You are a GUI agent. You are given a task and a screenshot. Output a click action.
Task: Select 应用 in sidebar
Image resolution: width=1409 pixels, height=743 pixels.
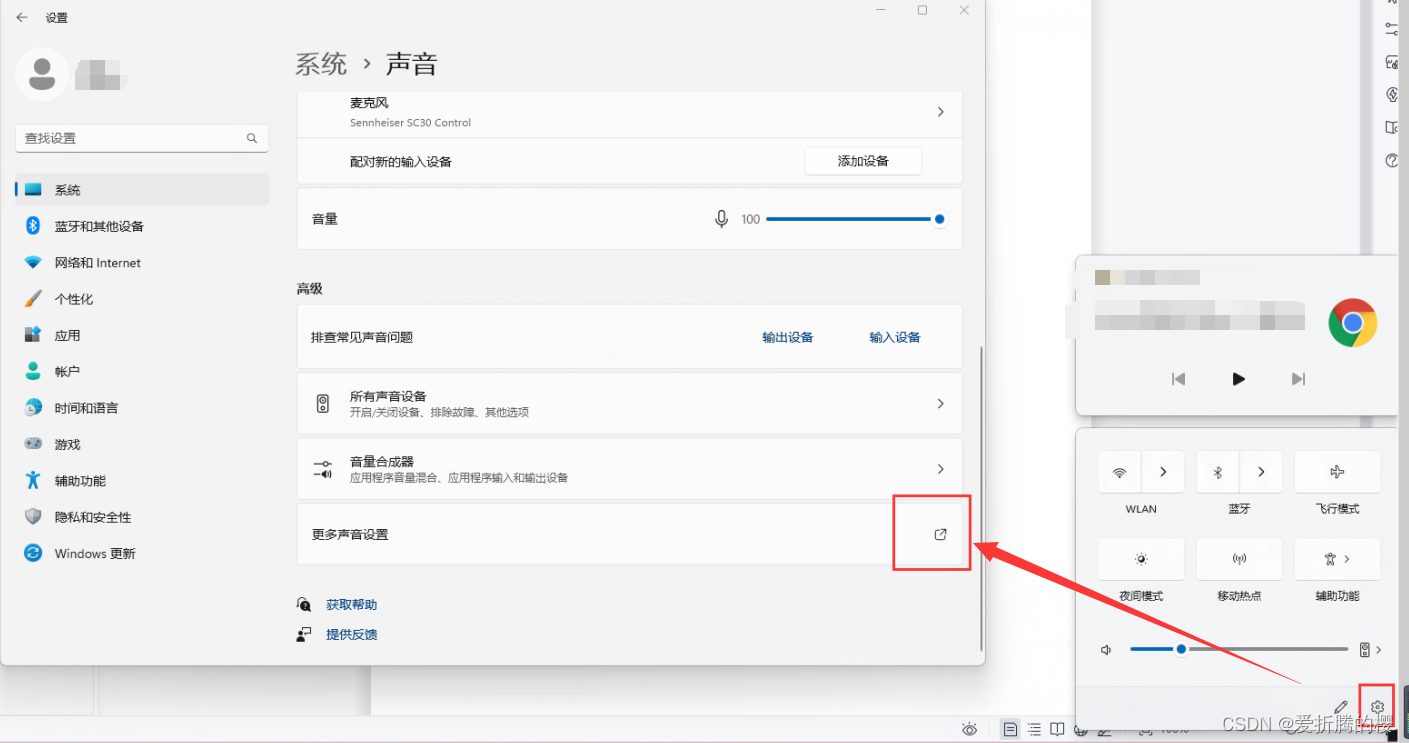(x=142, y=335)
